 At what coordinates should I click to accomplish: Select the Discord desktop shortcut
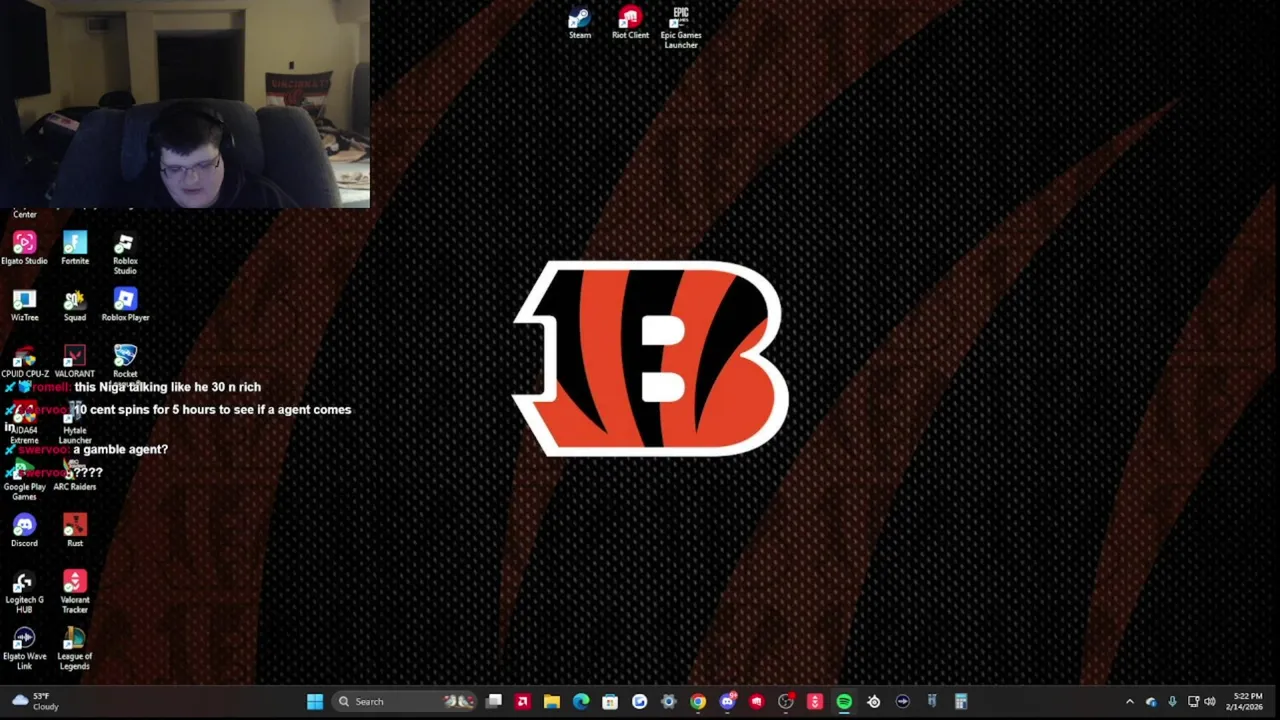coord(24,531)
